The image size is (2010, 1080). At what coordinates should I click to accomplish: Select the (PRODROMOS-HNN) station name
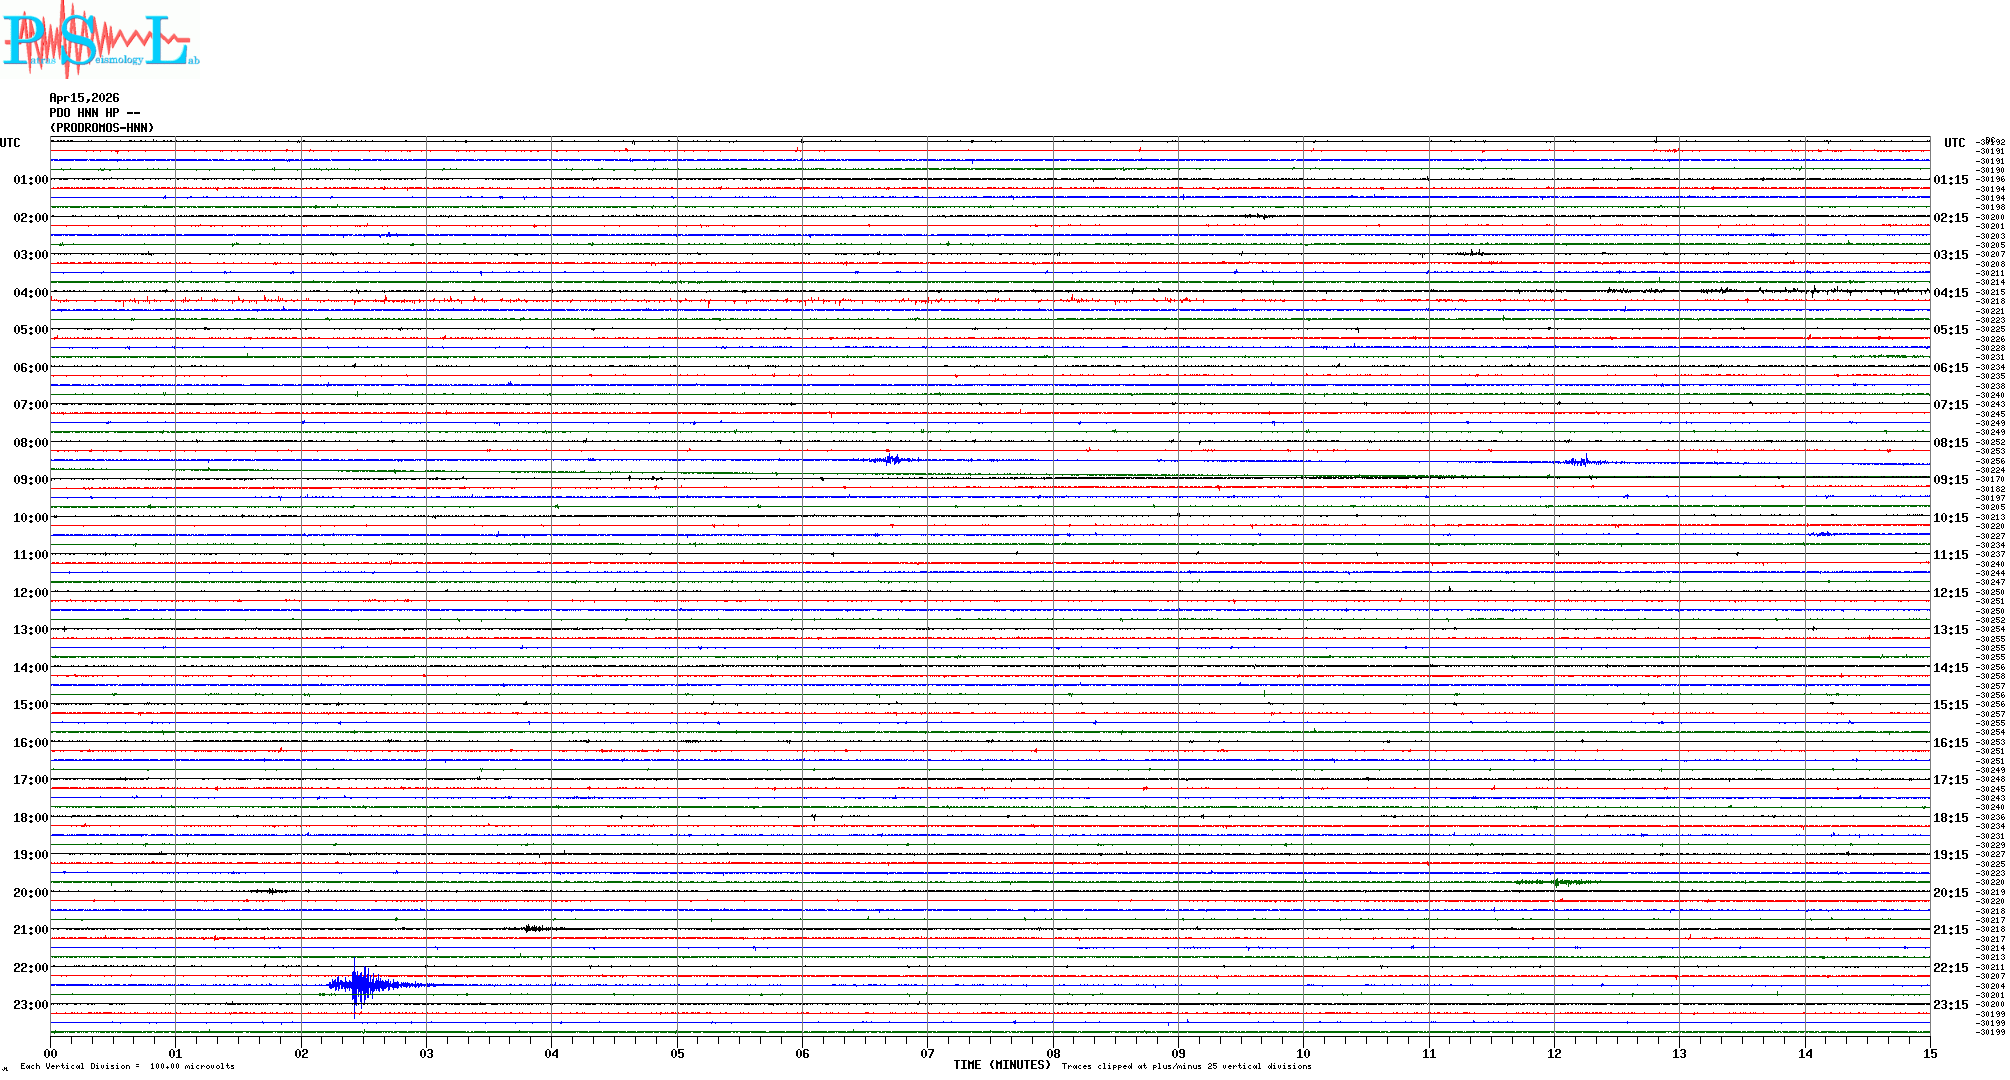pyautogui.click(x=102, y=128)
